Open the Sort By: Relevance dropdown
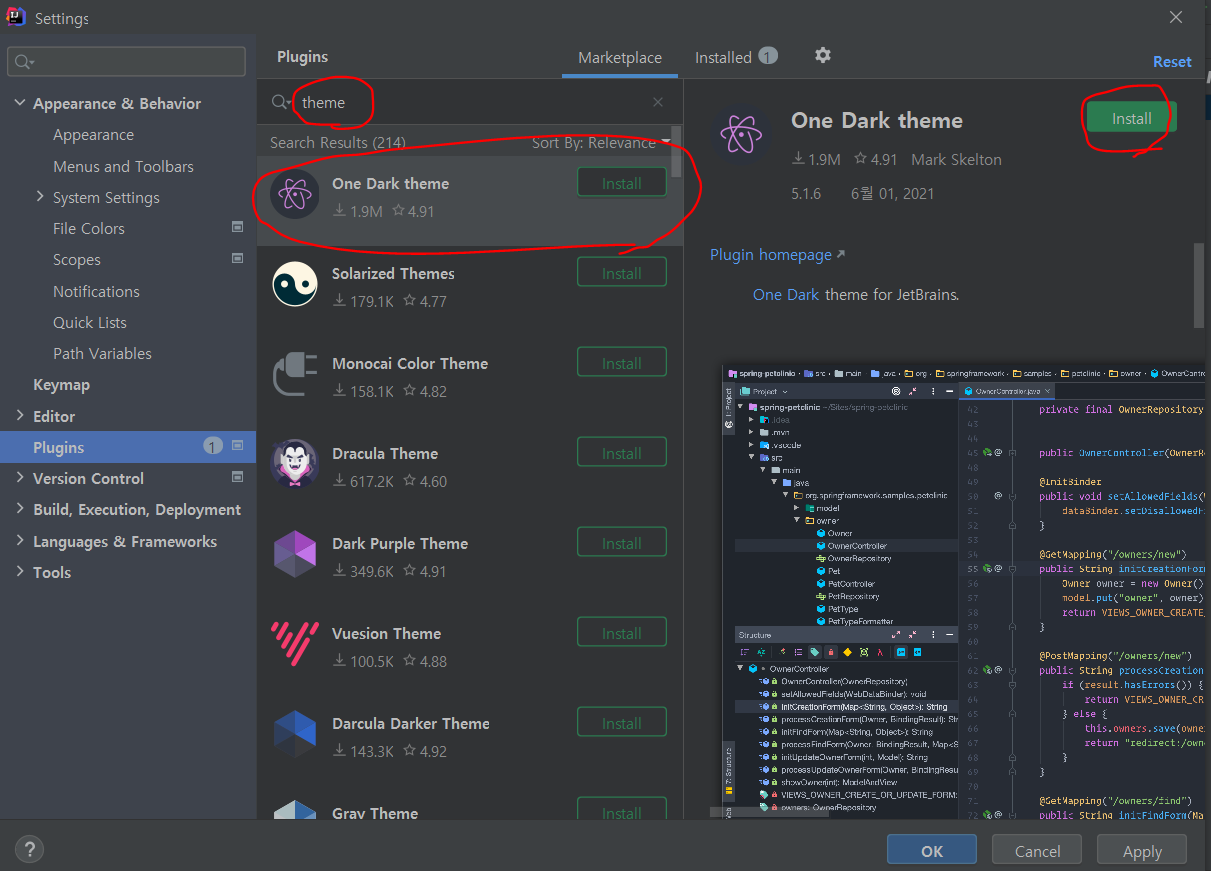 point(601,143)
